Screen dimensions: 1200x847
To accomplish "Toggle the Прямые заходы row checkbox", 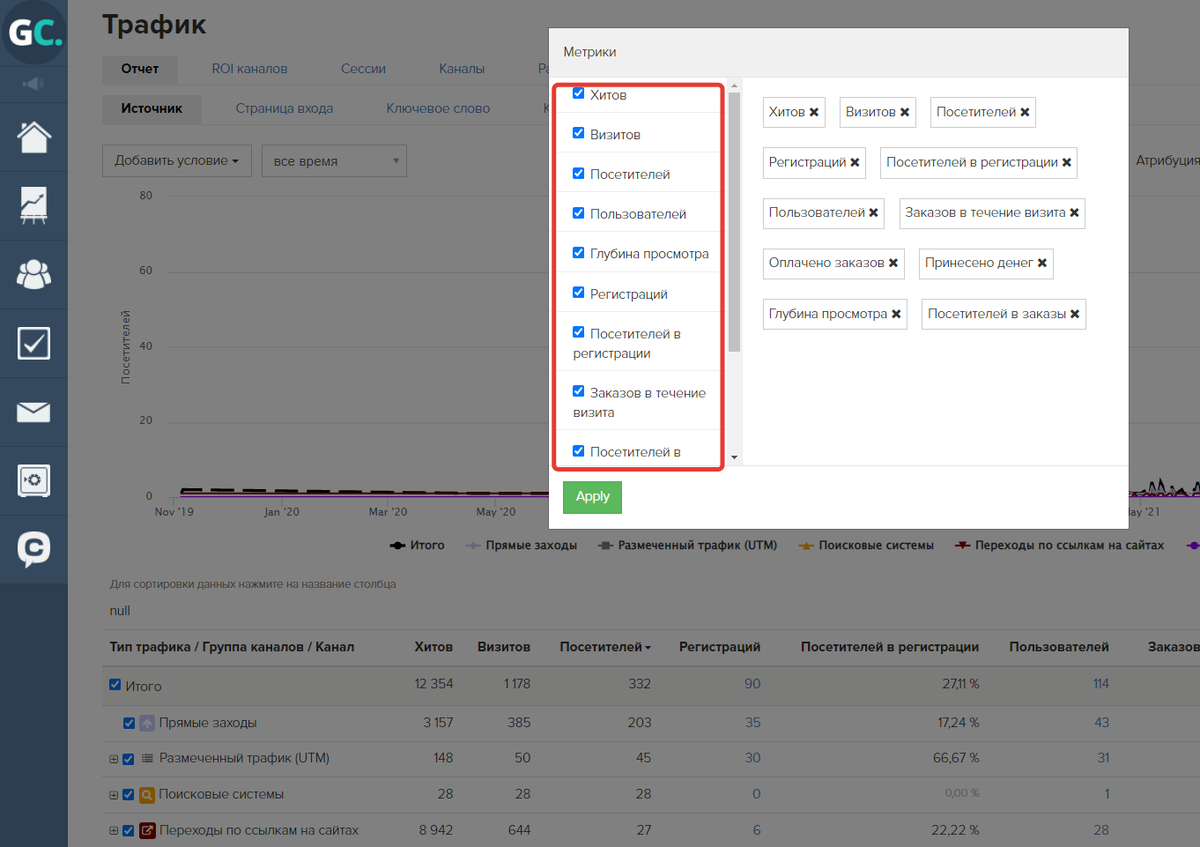I will coord(129,722).
